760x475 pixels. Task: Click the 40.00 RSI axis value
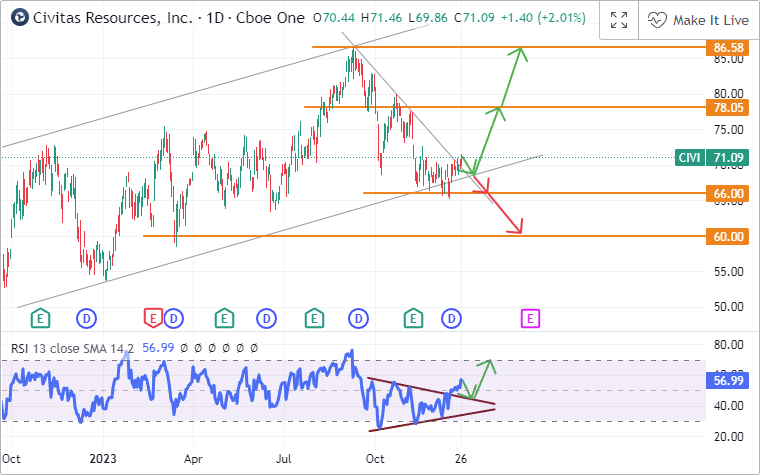[x=728, y=405]
